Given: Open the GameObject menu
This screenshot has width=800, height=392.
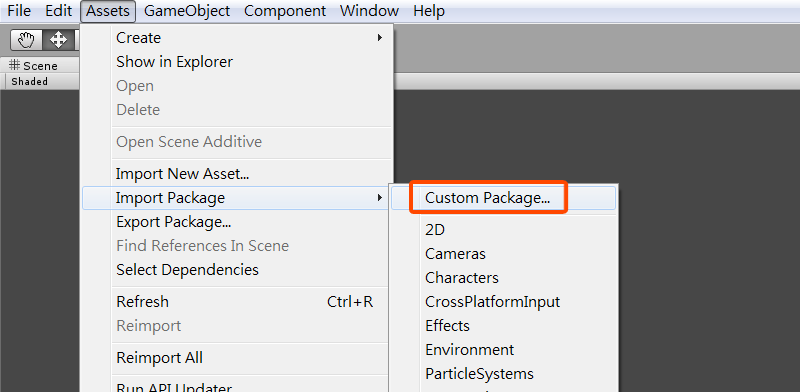Looking at the screenshot, I should [187, 11].
